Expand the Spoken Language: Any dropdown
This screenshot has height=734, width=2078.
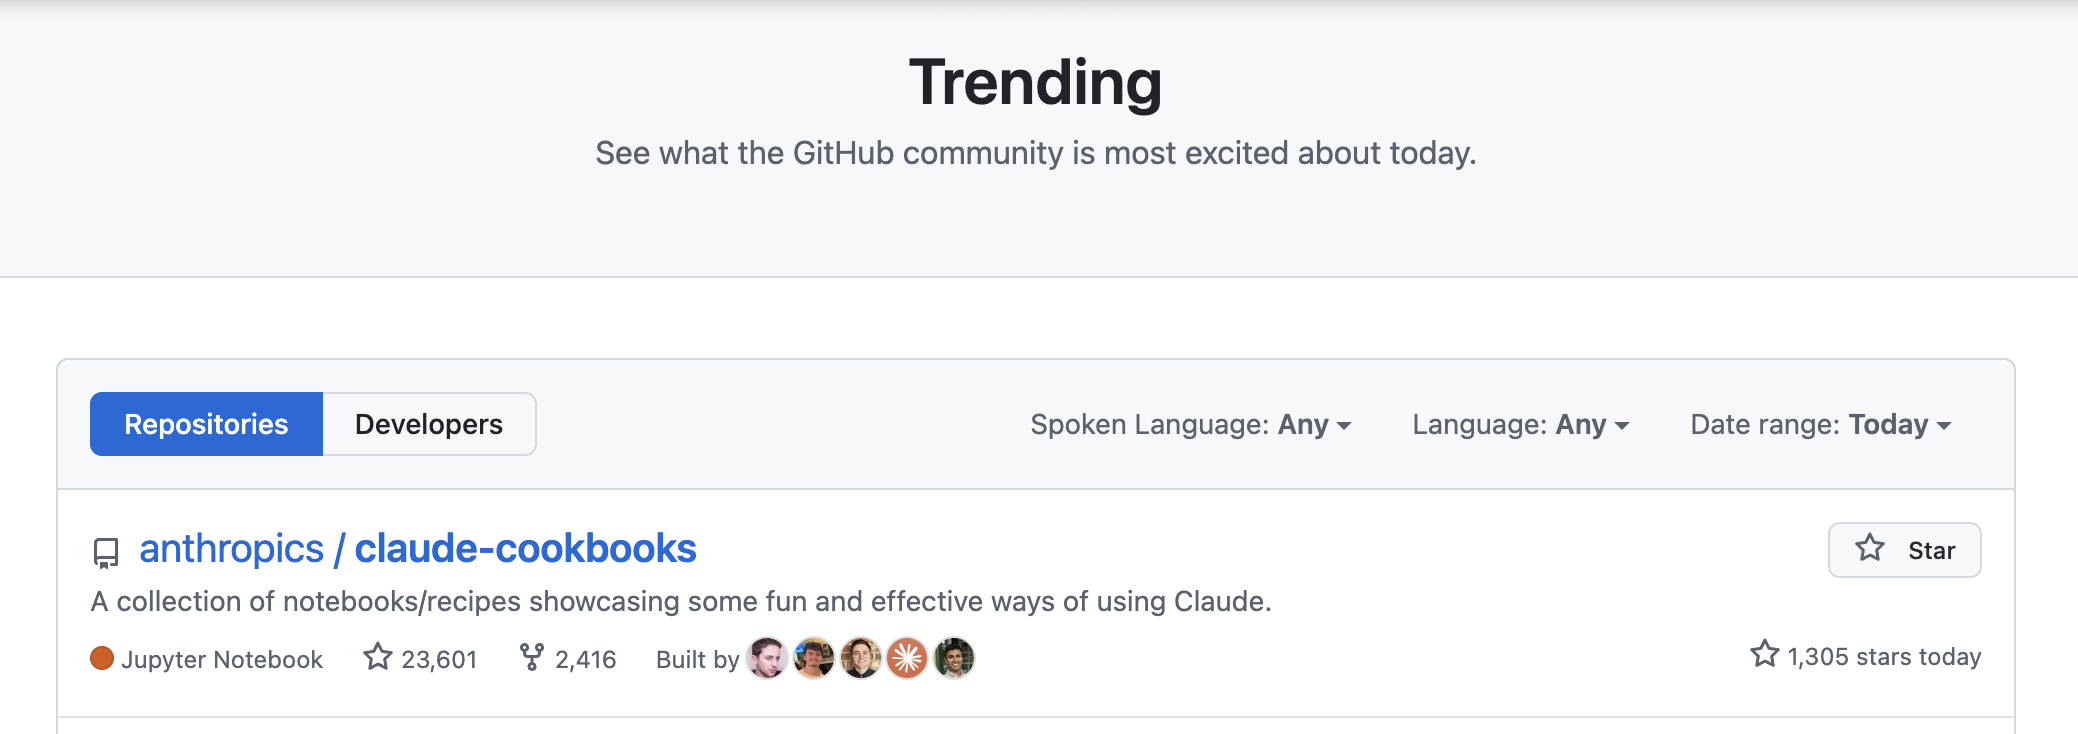(x=1191, y=425)
